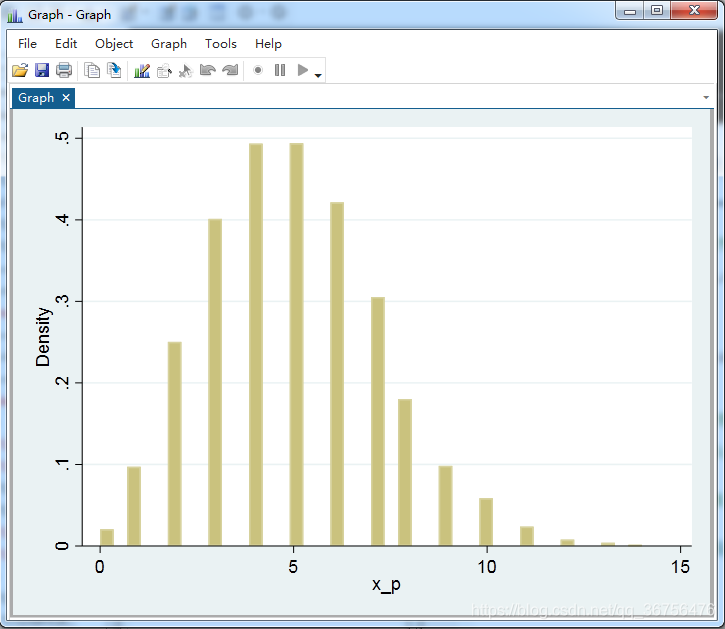
Task: Click the Stata graph window title icon
Action: pyautogui.click(x=15, y=15)
